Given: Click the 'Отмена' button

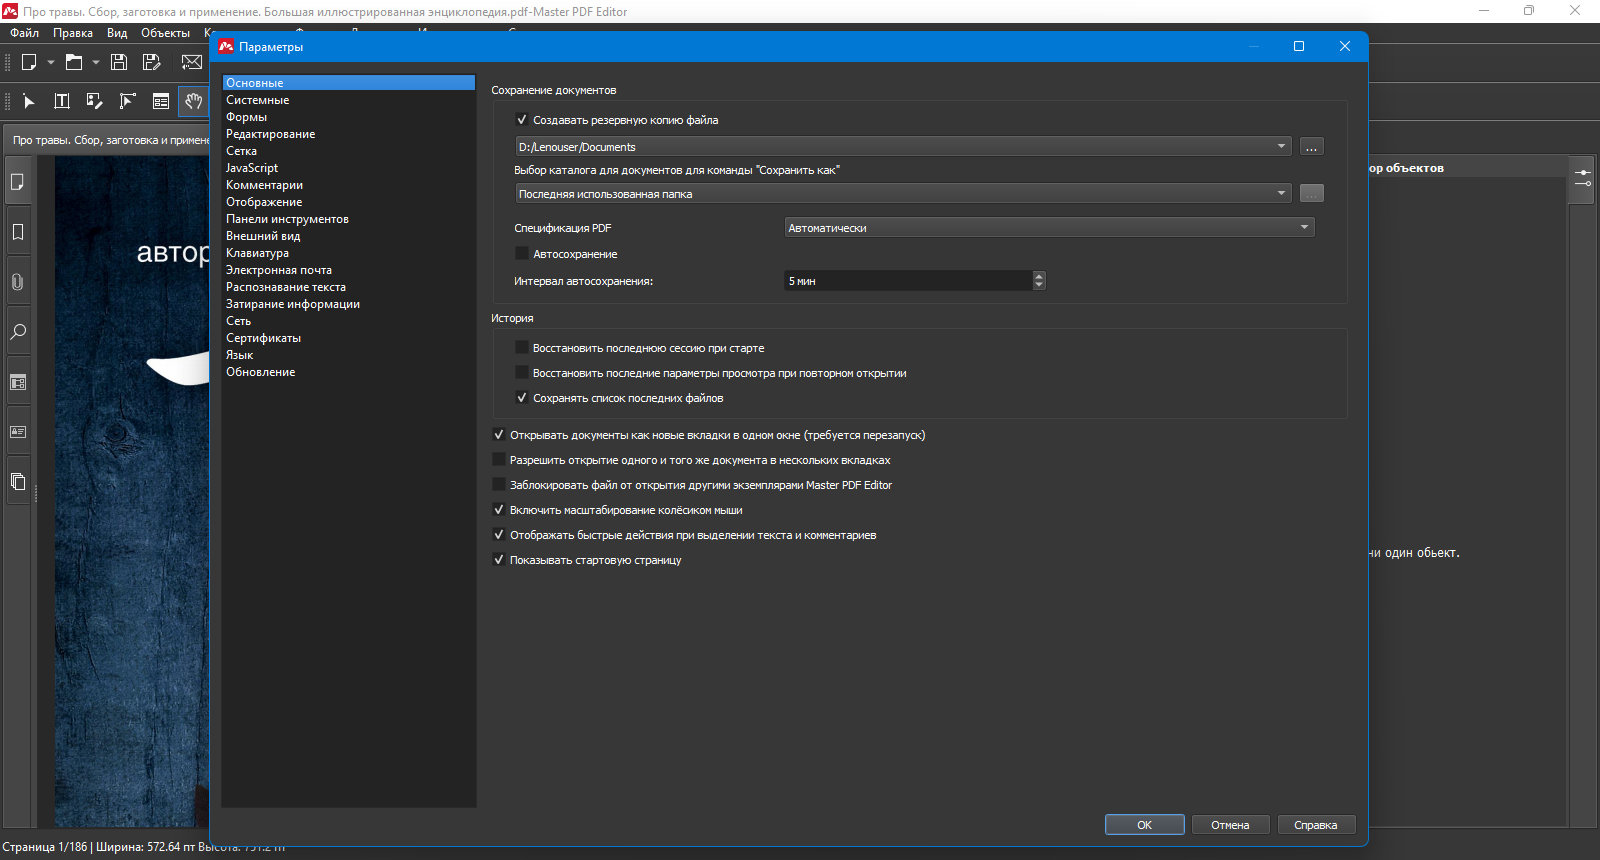Looking at the screenshot, I should pyautogui.click(x=1230, y=825).
